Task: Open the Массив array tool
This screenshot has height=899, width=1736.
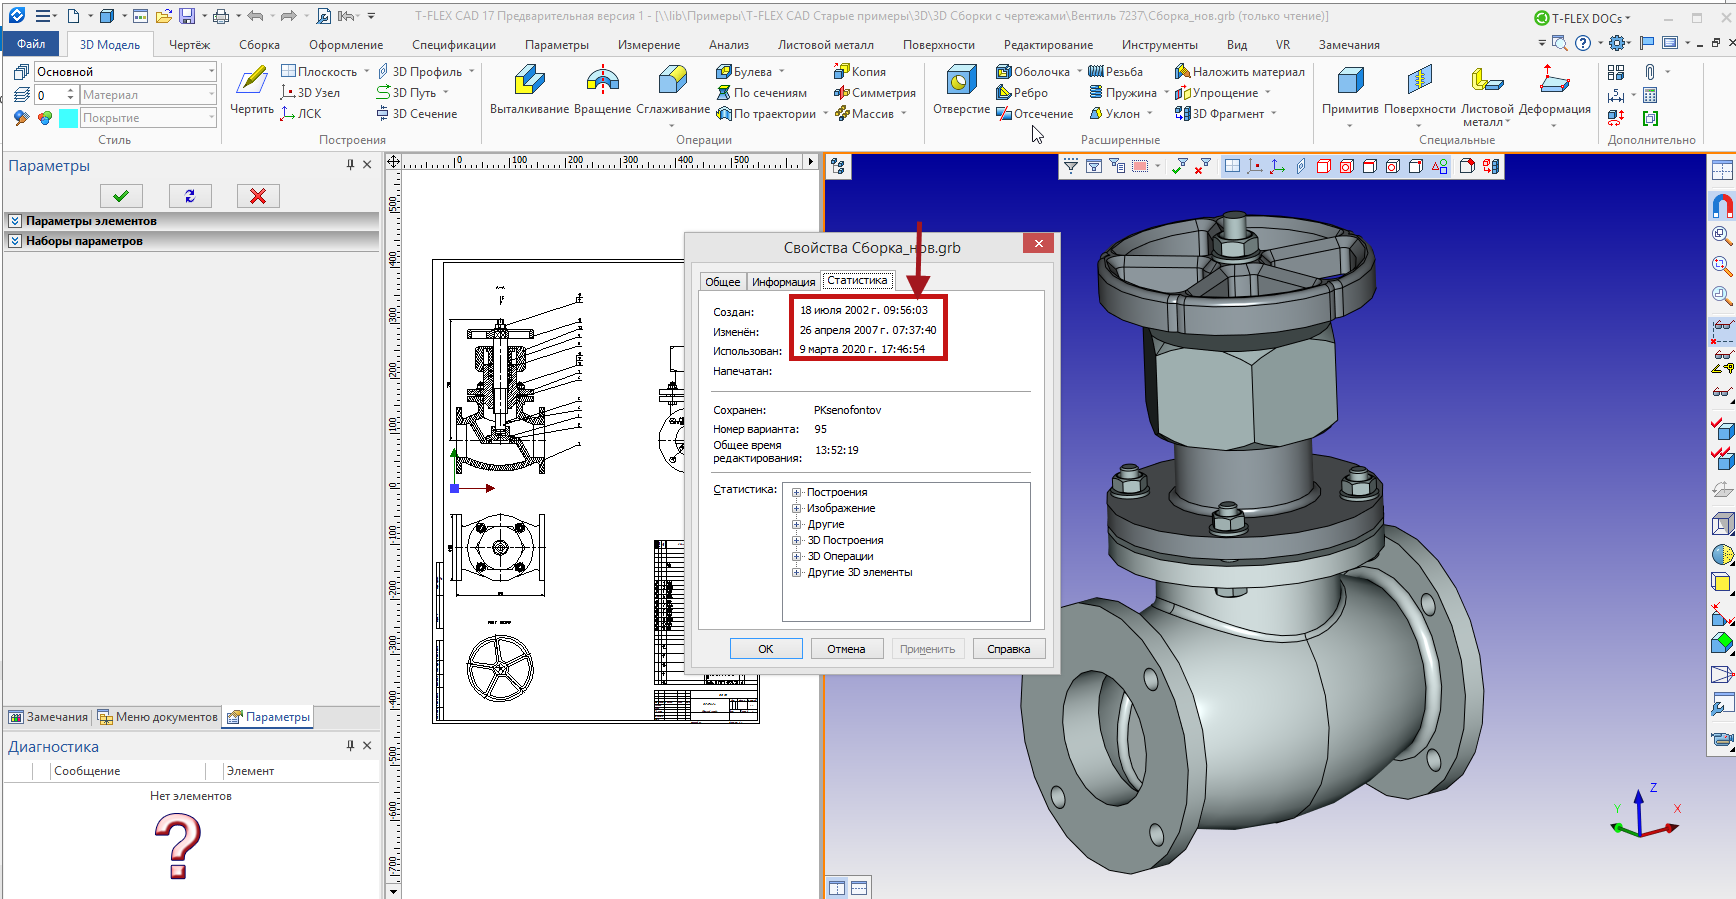Action: 864,114
